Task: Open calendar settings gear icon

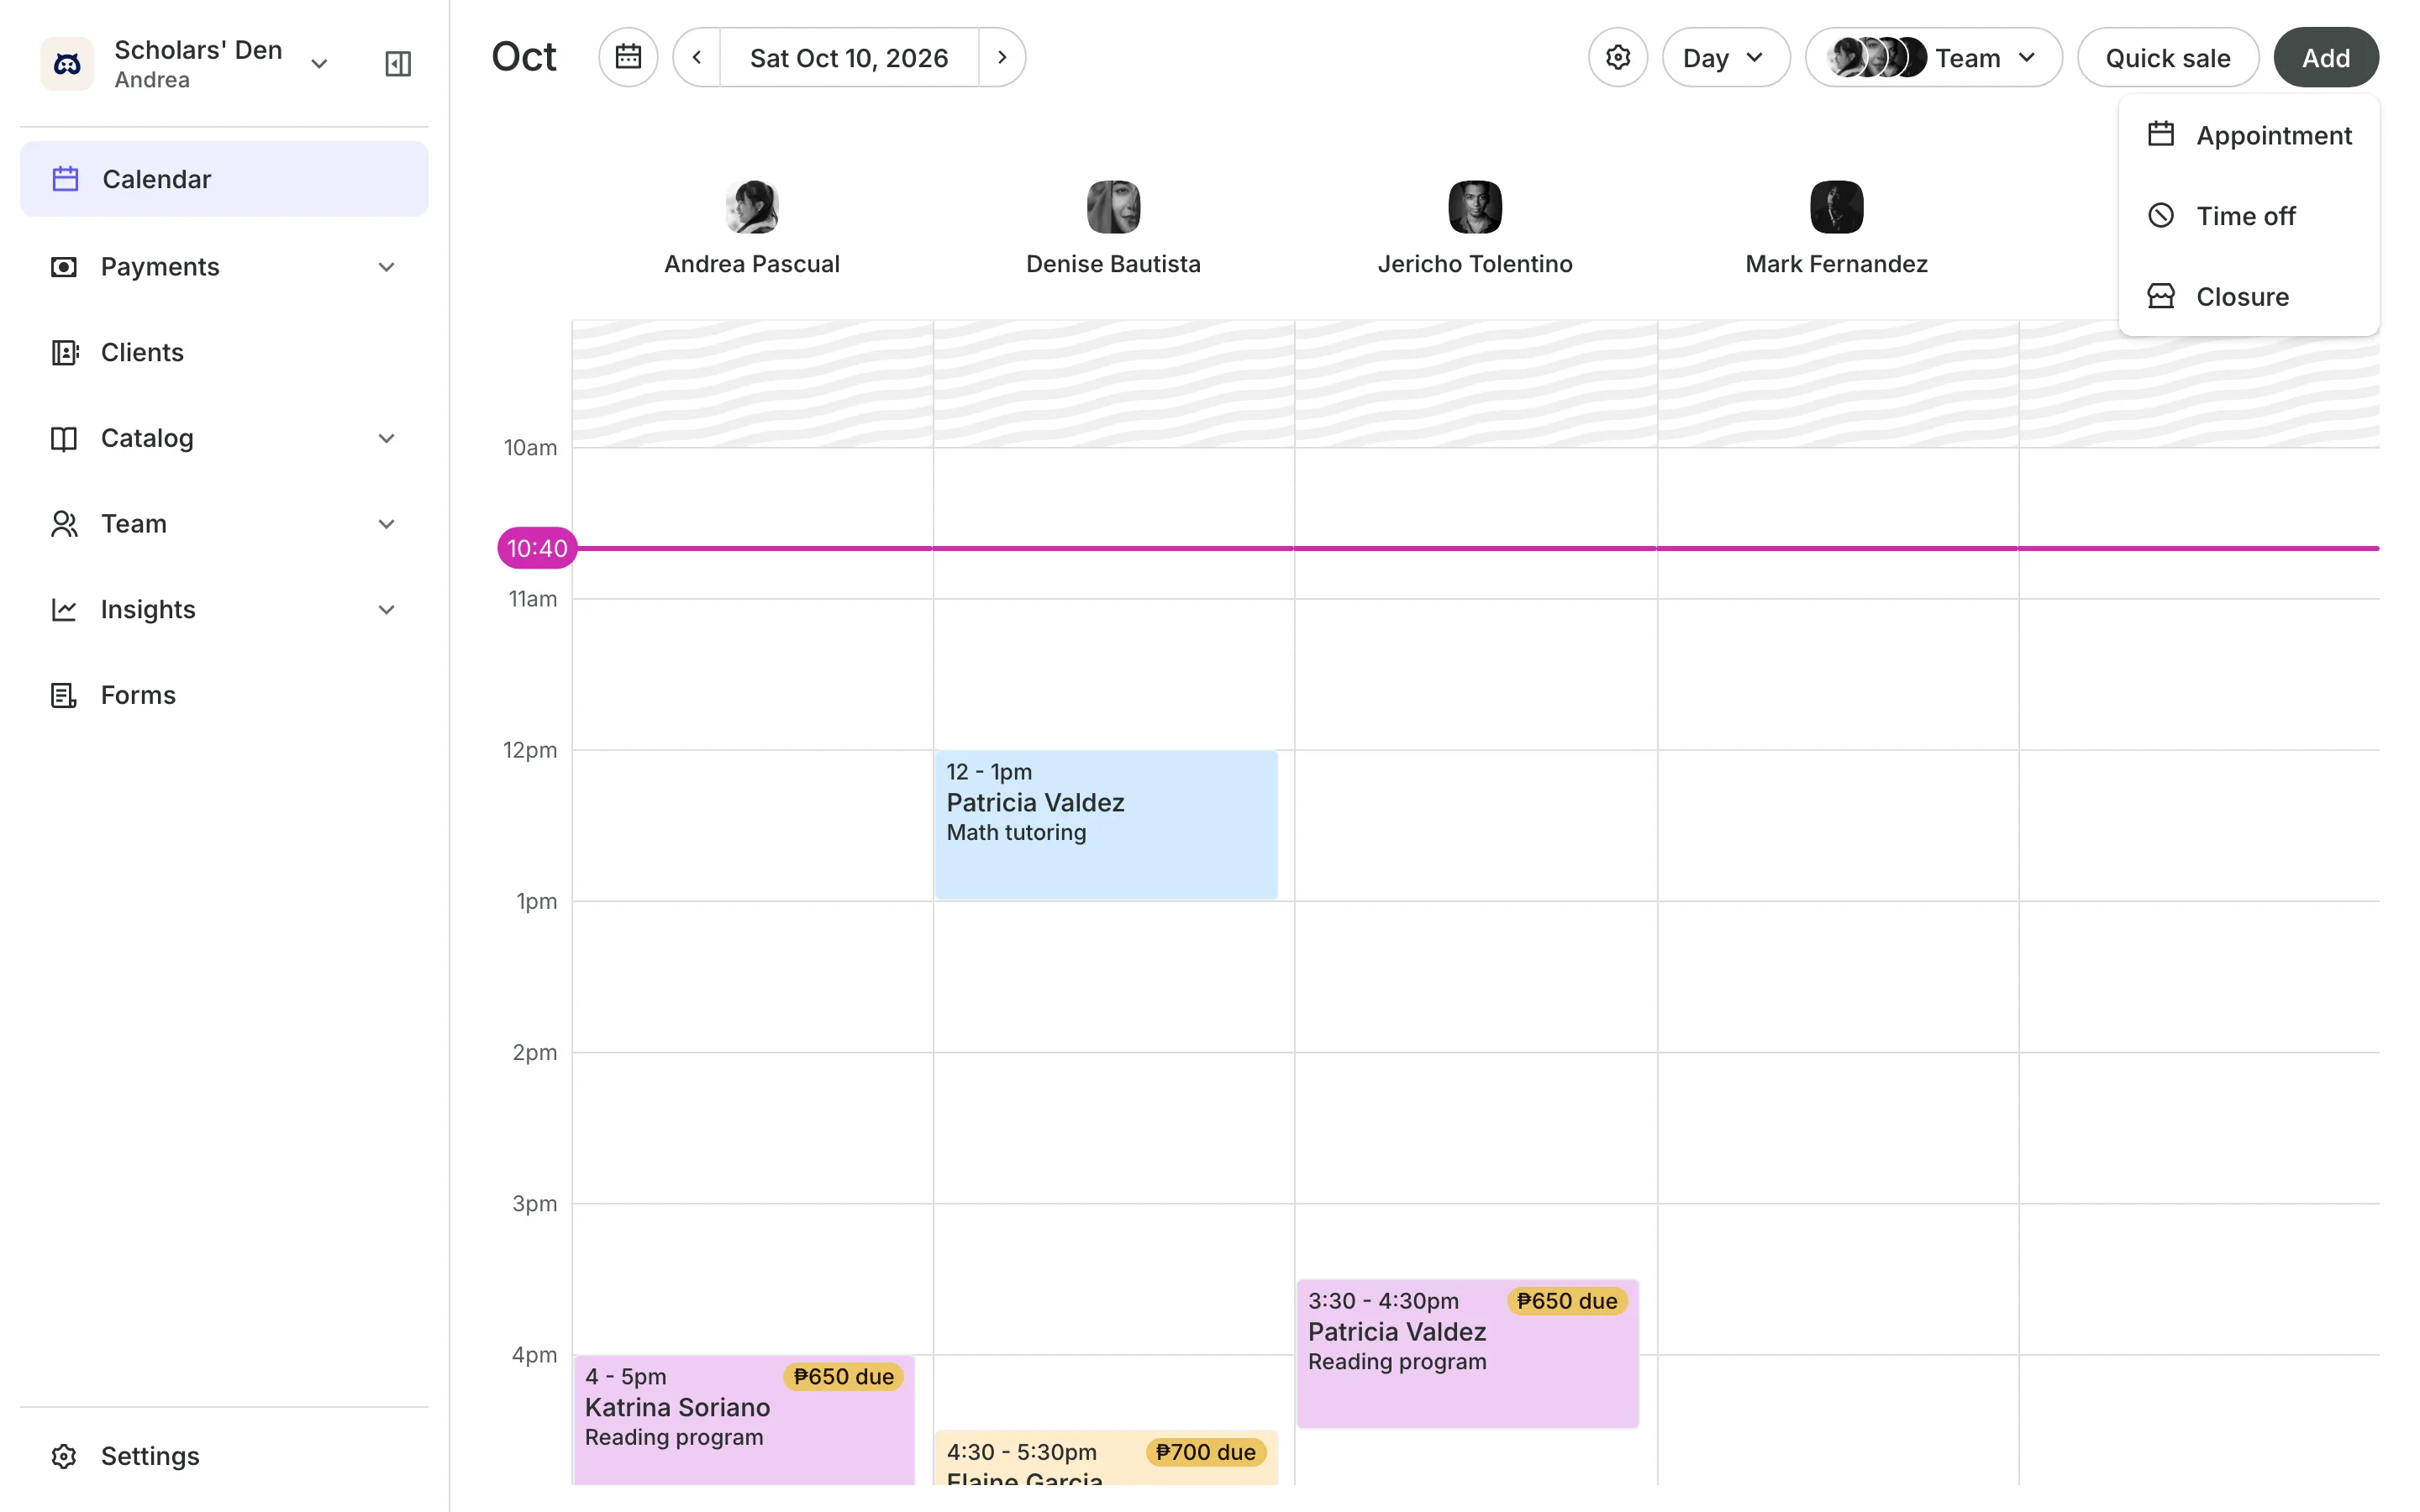Action: tap(1618, 57)
